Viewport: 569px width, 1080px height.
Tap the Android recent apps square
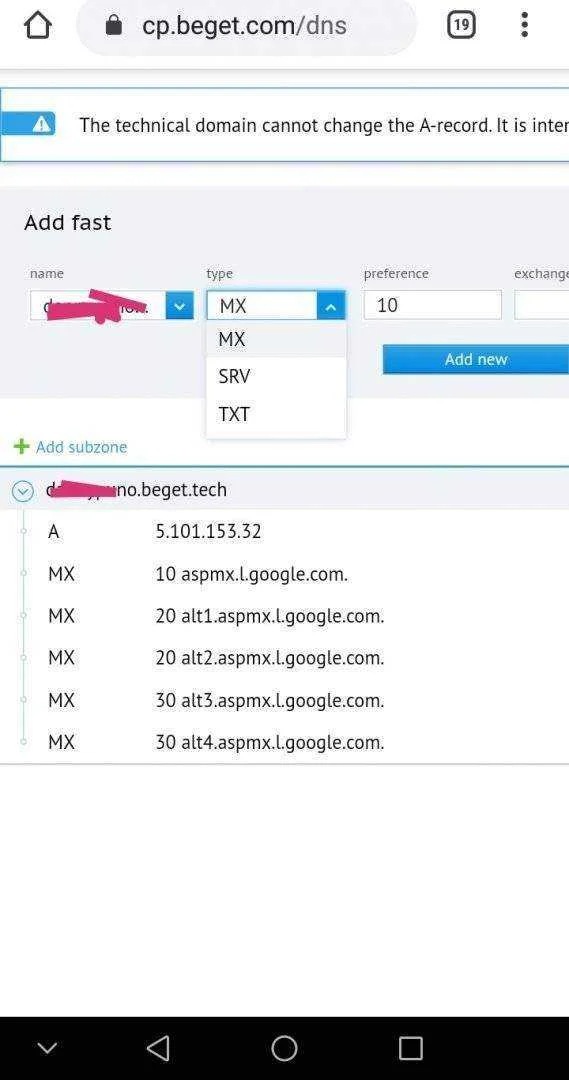[x=411, y=1048]
